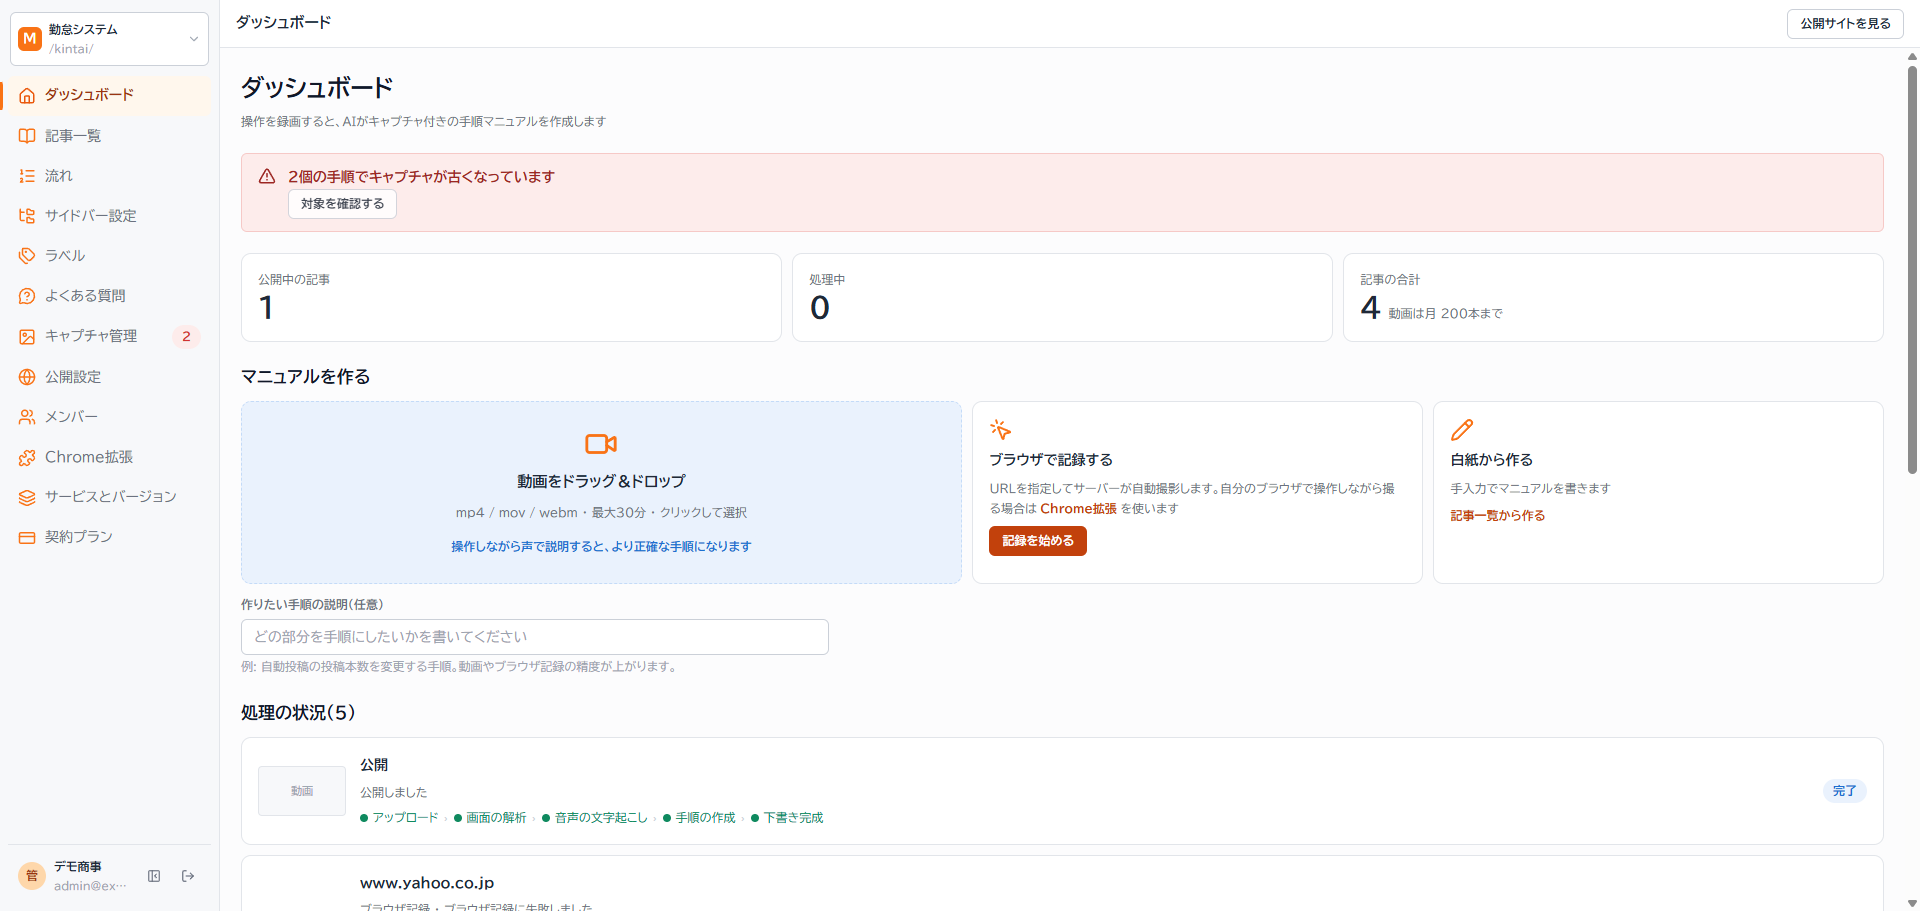Open the メンバー page
1920x911 pixels.
pos(109,417)
